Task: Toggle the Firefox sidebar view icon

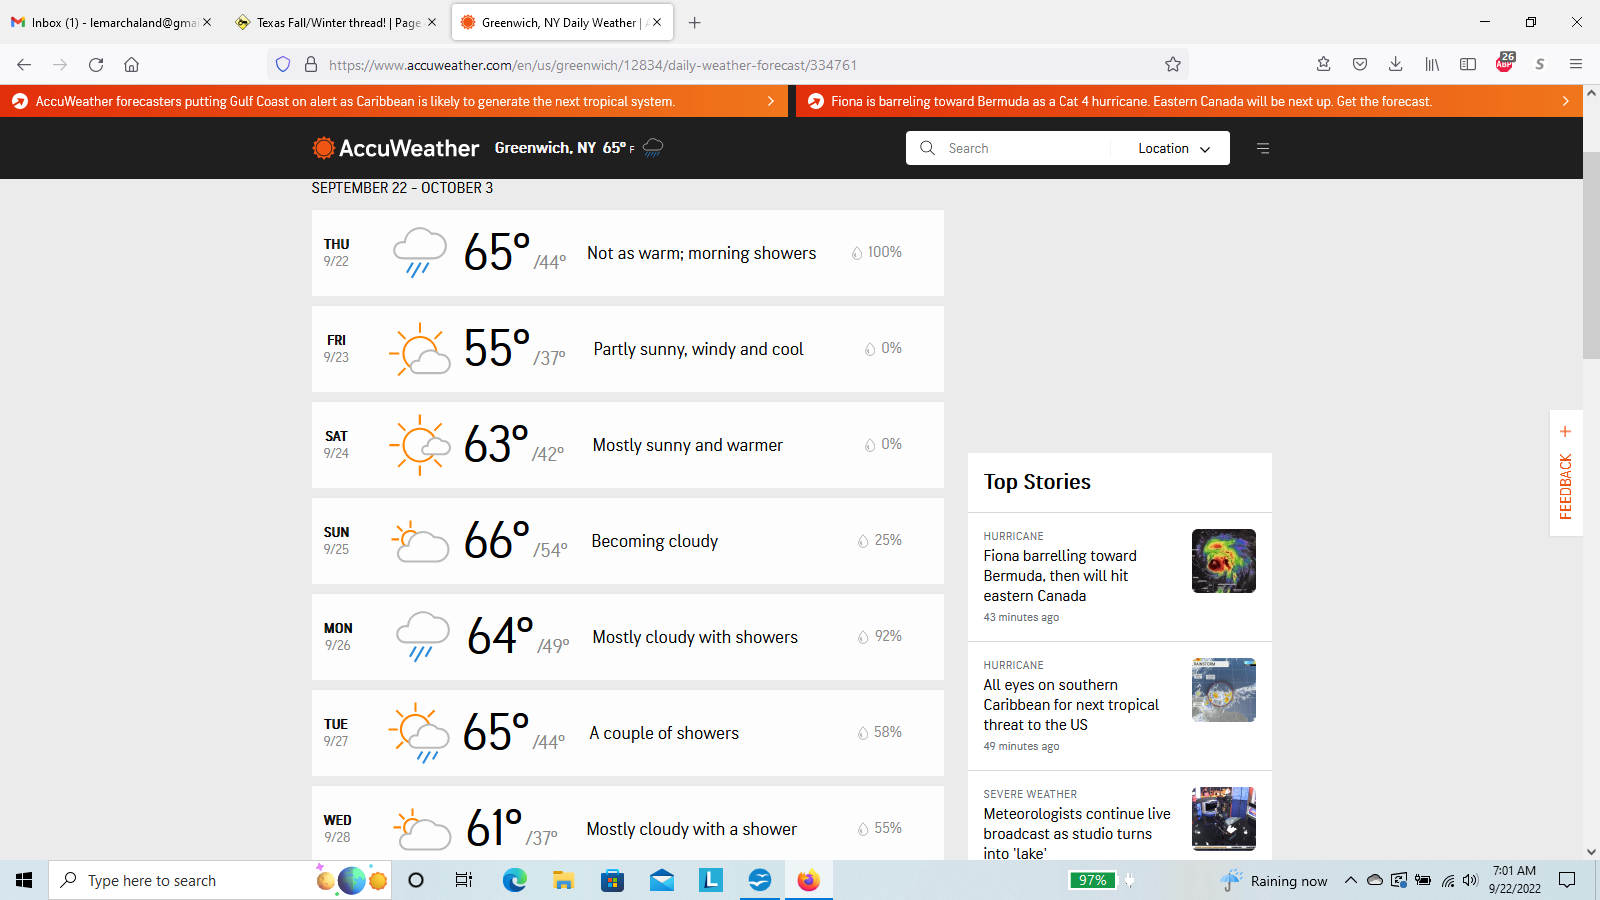Action: pos(1468,65)
